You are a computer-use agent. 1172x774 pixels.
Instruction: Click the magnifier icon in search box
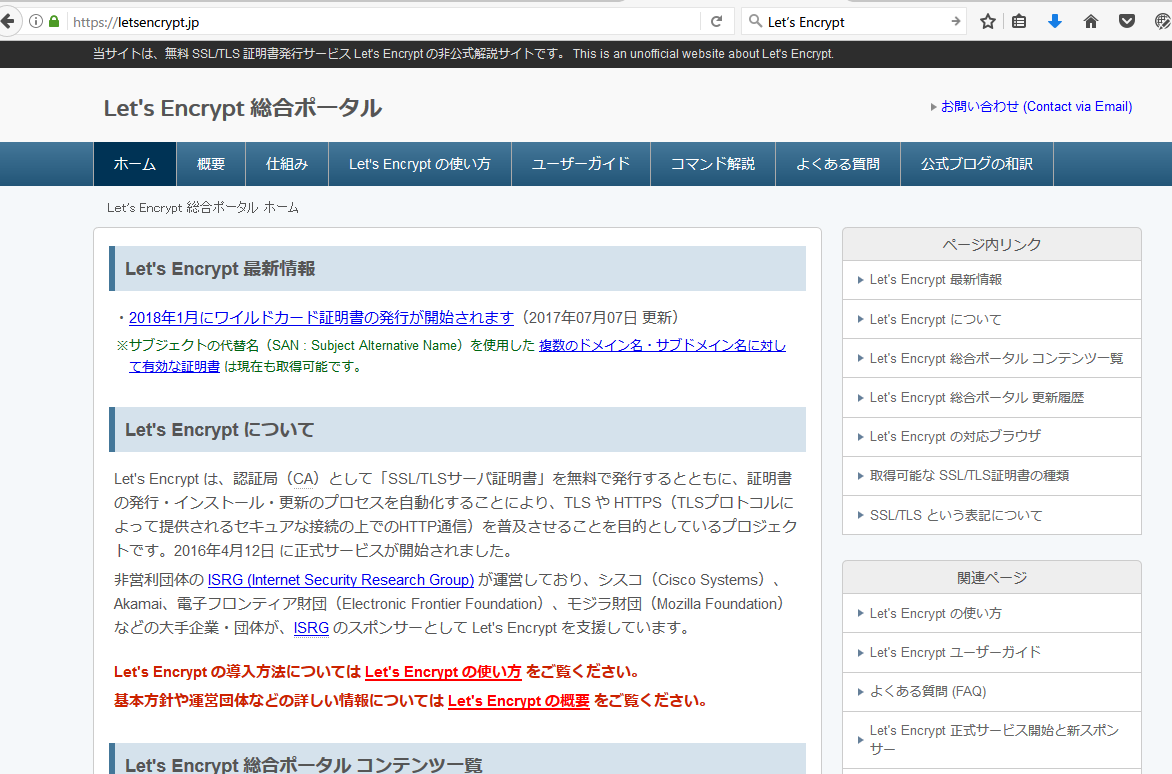(755, 21)
